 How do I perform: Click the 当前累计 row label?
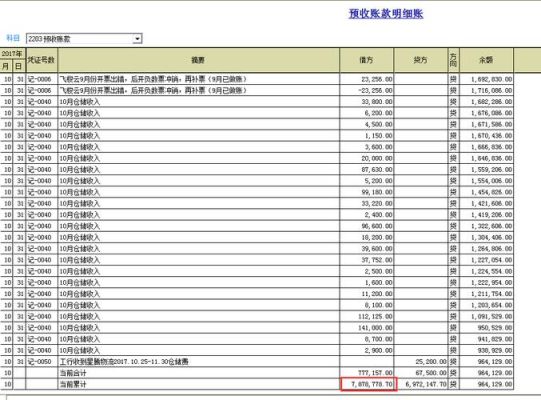pos(73,384)
